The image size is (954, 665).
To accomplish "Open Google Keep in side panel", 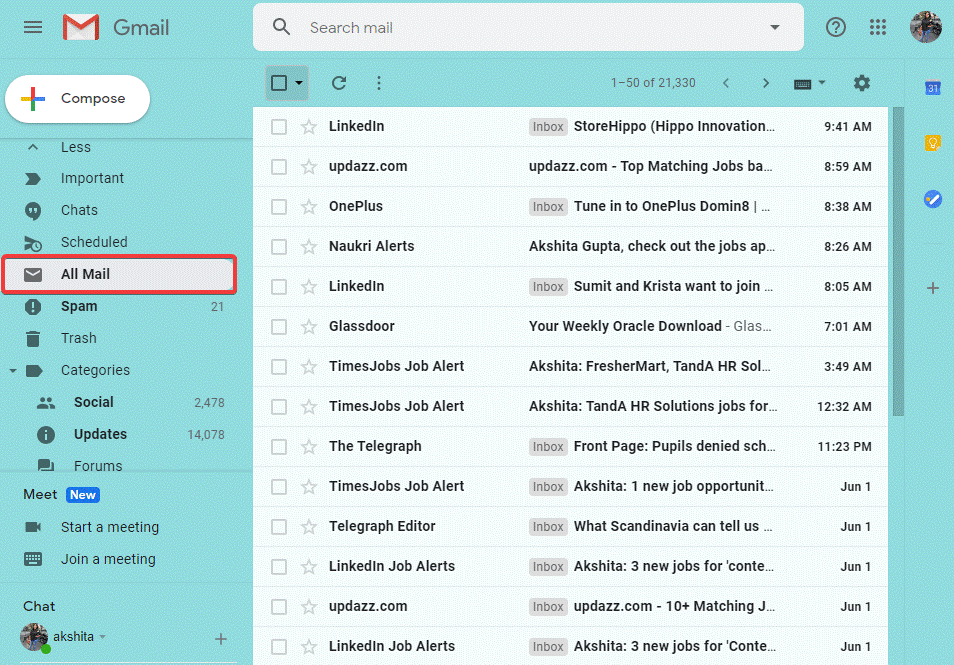I will tap(932, 143).
